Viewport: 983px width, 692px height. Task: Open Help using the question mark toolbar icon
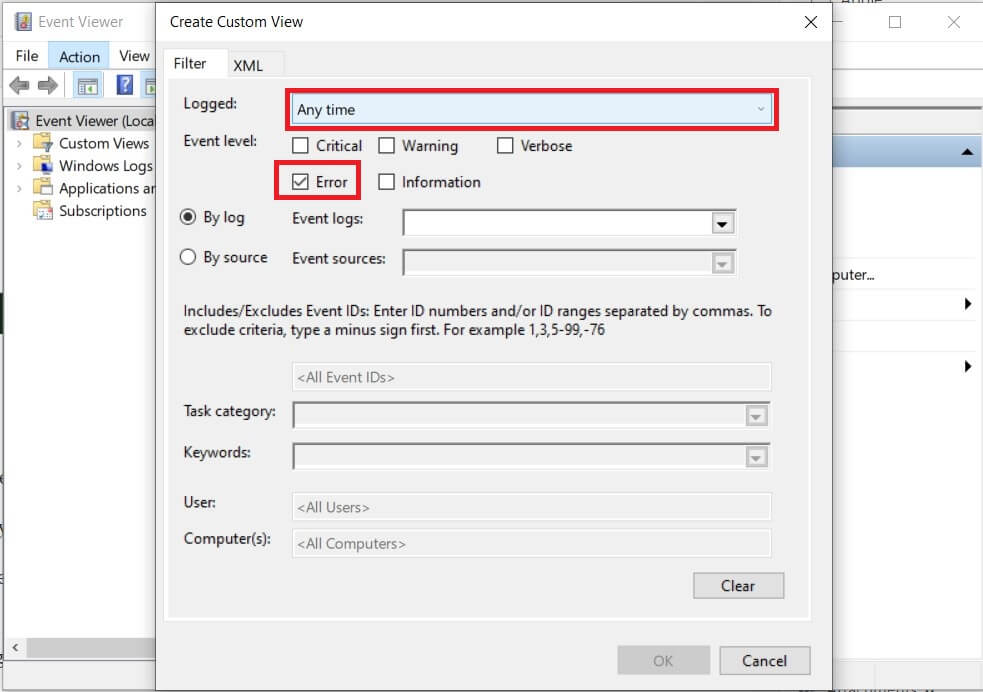(x=122, y=84)
